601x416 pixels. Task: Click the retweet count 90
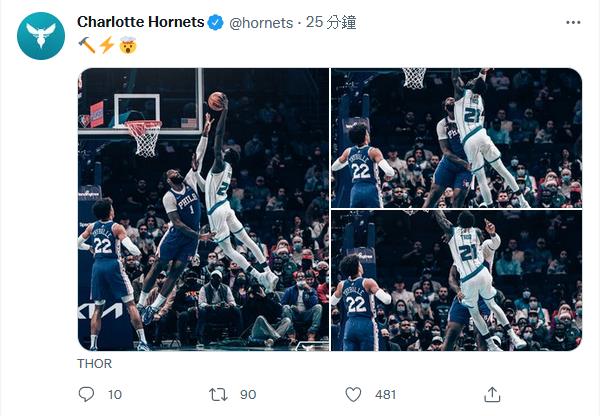pos(248,395)
